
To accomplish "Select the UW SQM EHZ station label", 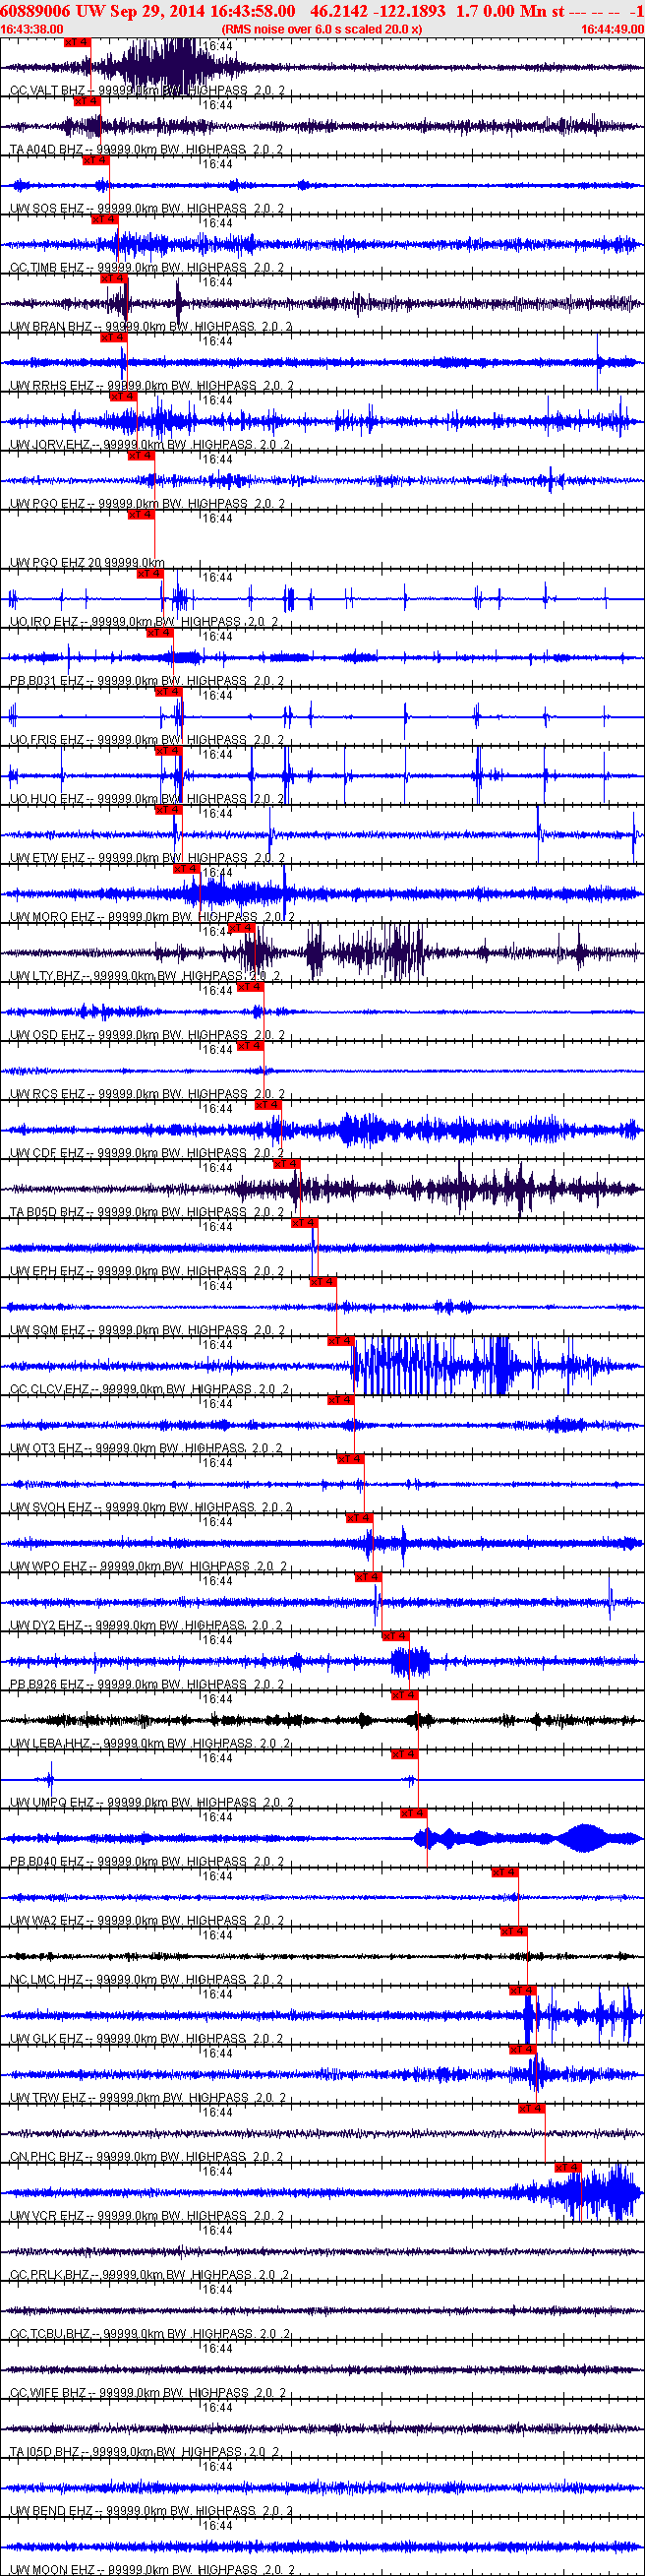I will [x=147, y=1330].
